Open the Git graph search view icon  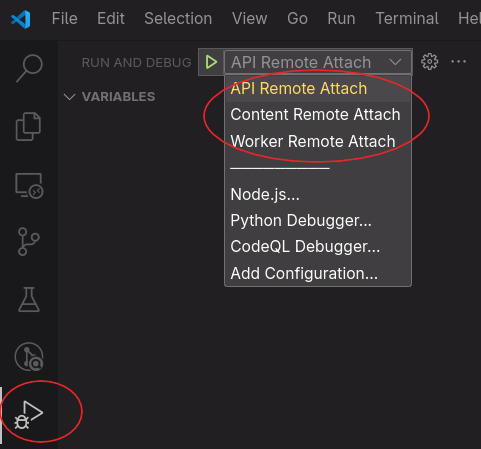pos(29,356)
